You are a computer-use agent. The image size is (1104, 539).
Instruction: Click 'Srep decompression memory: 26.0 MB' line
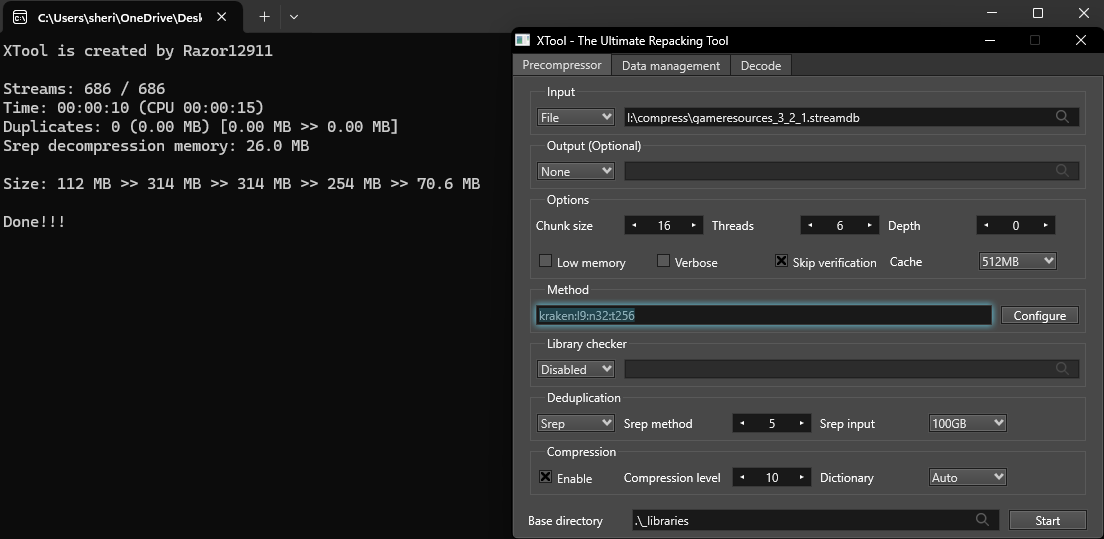156,146
